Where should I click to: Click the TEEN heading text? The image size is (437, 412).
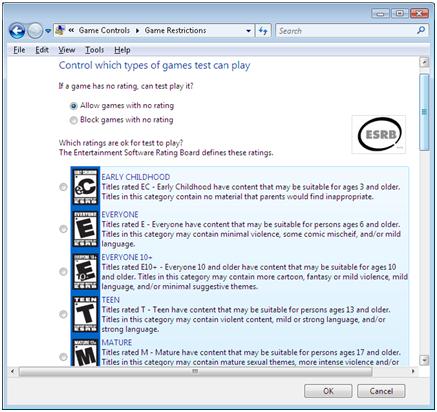coord(110,300)
